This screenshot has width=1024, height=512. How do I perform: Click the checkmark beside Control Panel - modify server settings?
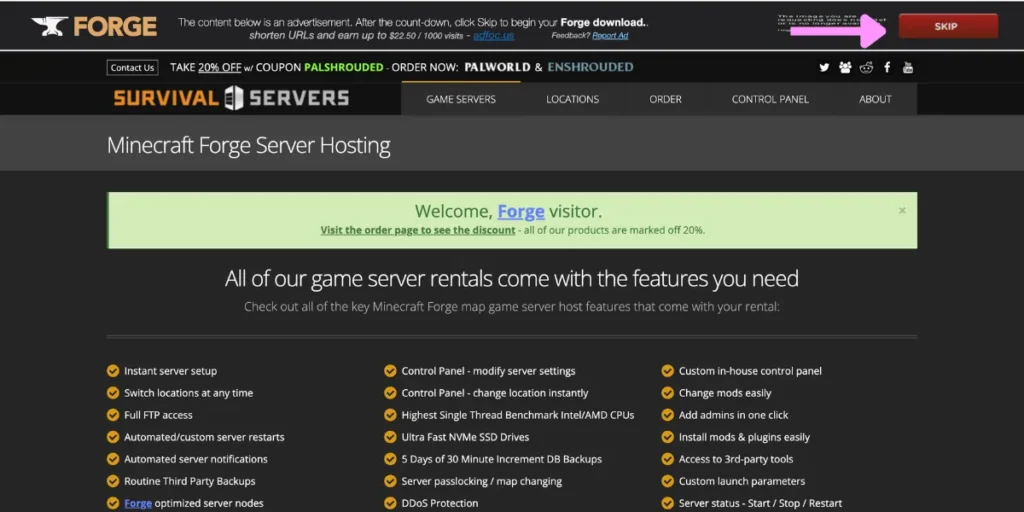(390, 371)
